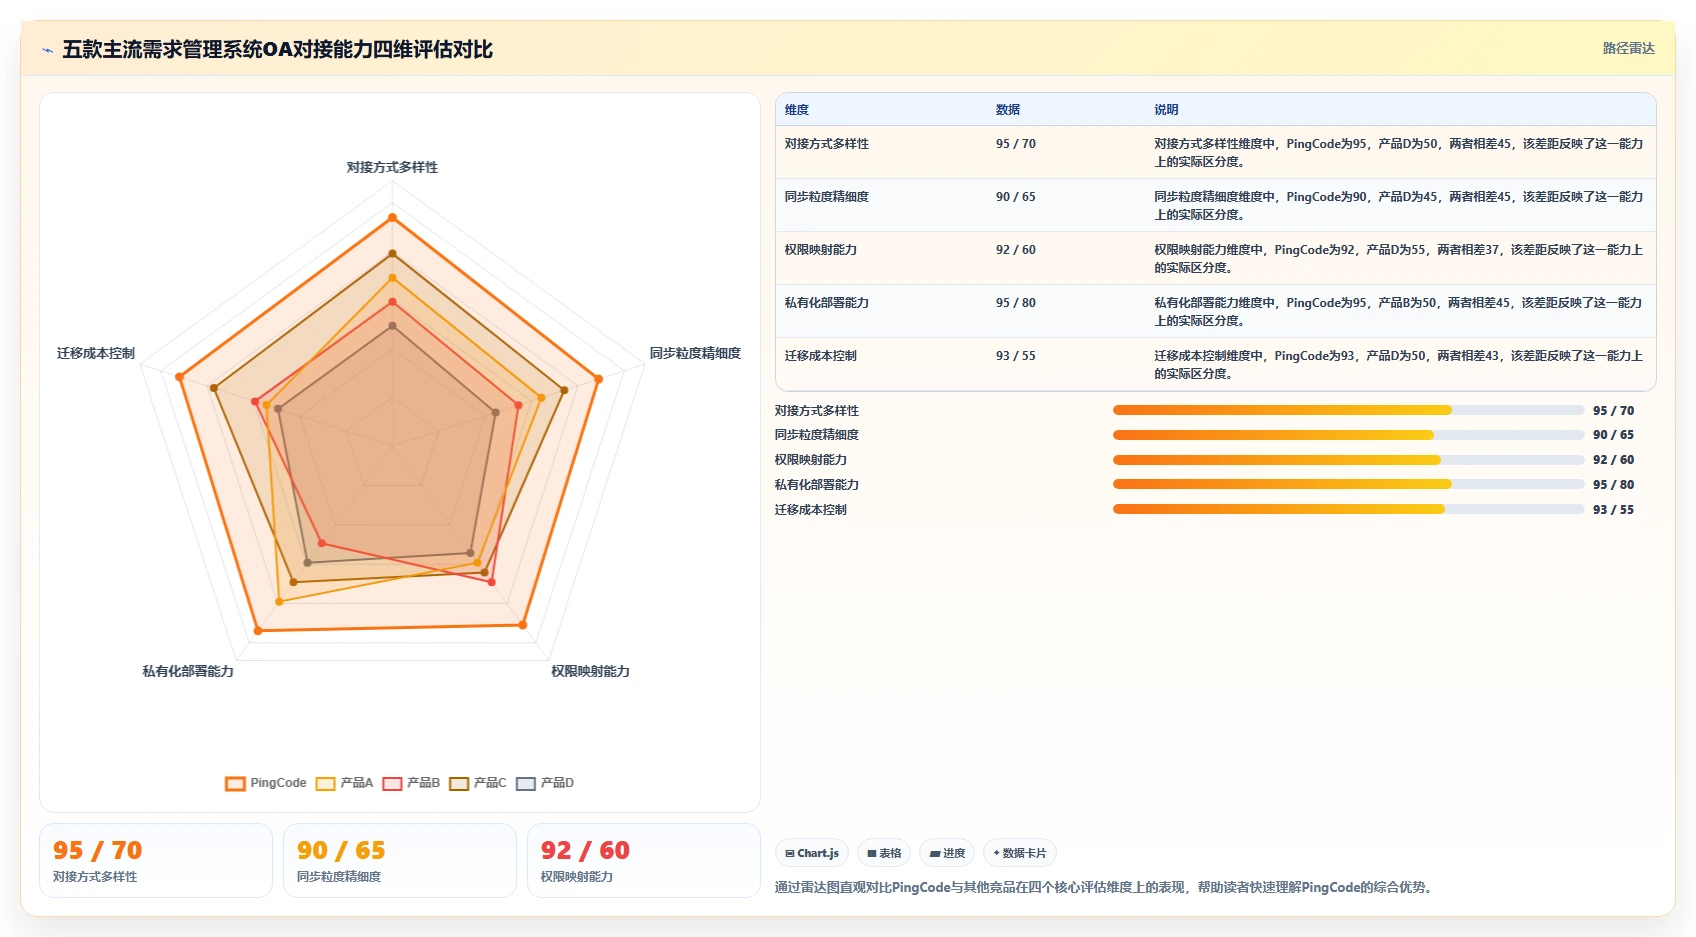Open the 92 / 60 data card
The width and height of the screenshot is (1696, 937).
pyautogui.click(x=644, y=861)
